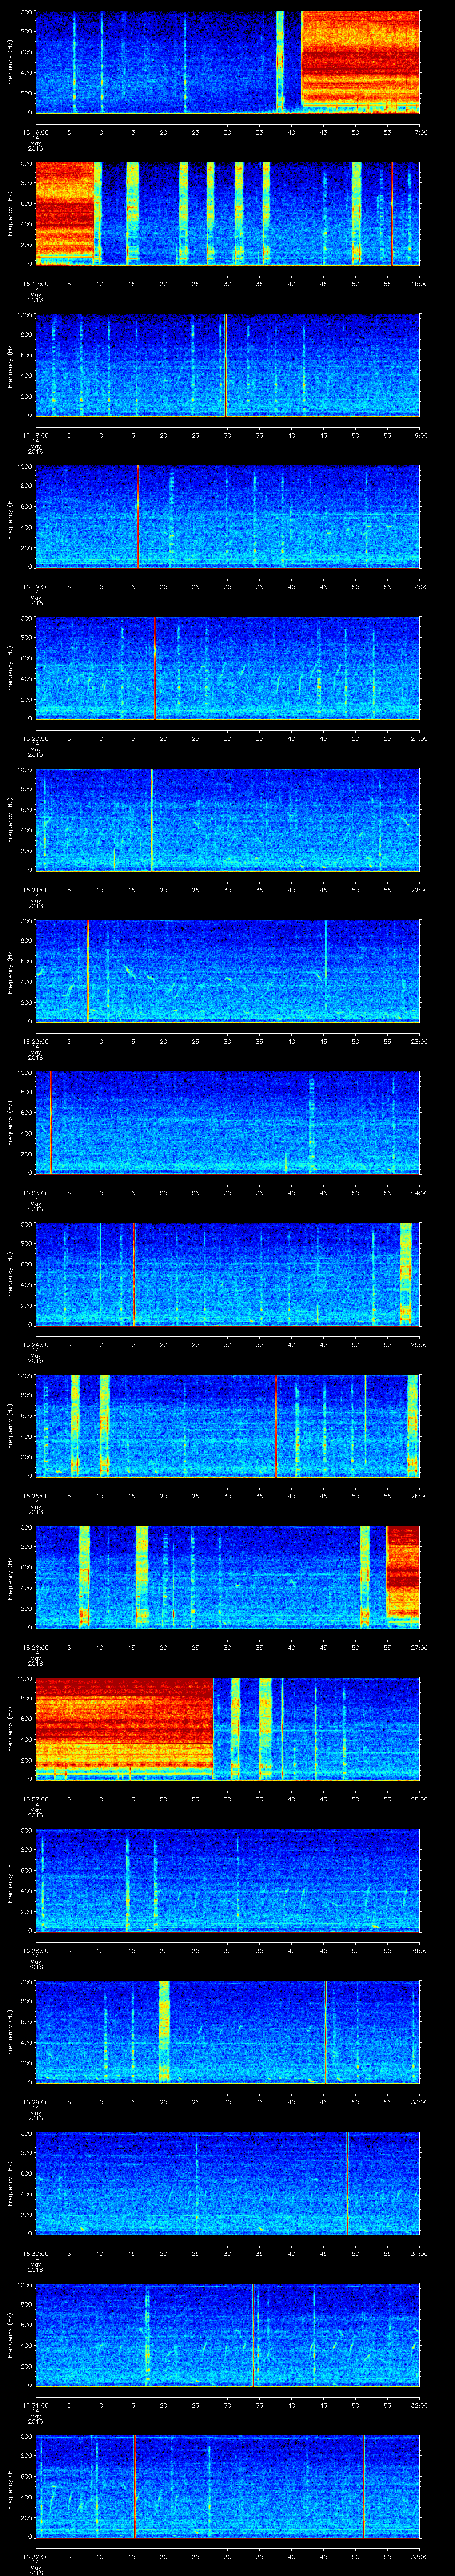Click the 27:00 end time label
The height and width of the screenshot is (2576, 455).
[x=420, y=1647]
